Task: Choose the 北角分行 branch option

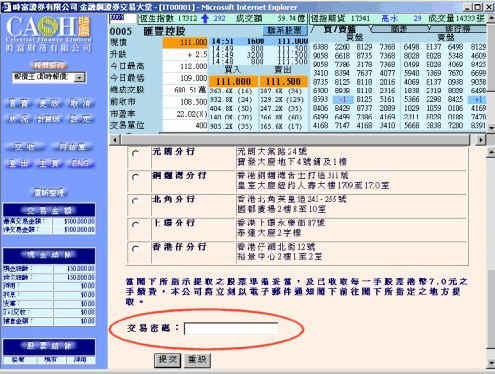Action: tap(136, 201)
